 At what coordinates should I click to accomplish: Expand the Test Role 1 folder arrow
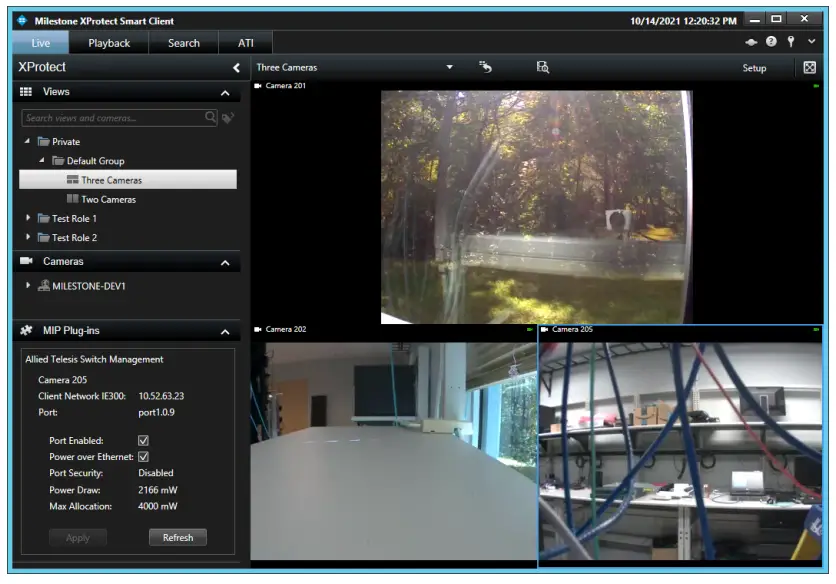click(28, 218)
